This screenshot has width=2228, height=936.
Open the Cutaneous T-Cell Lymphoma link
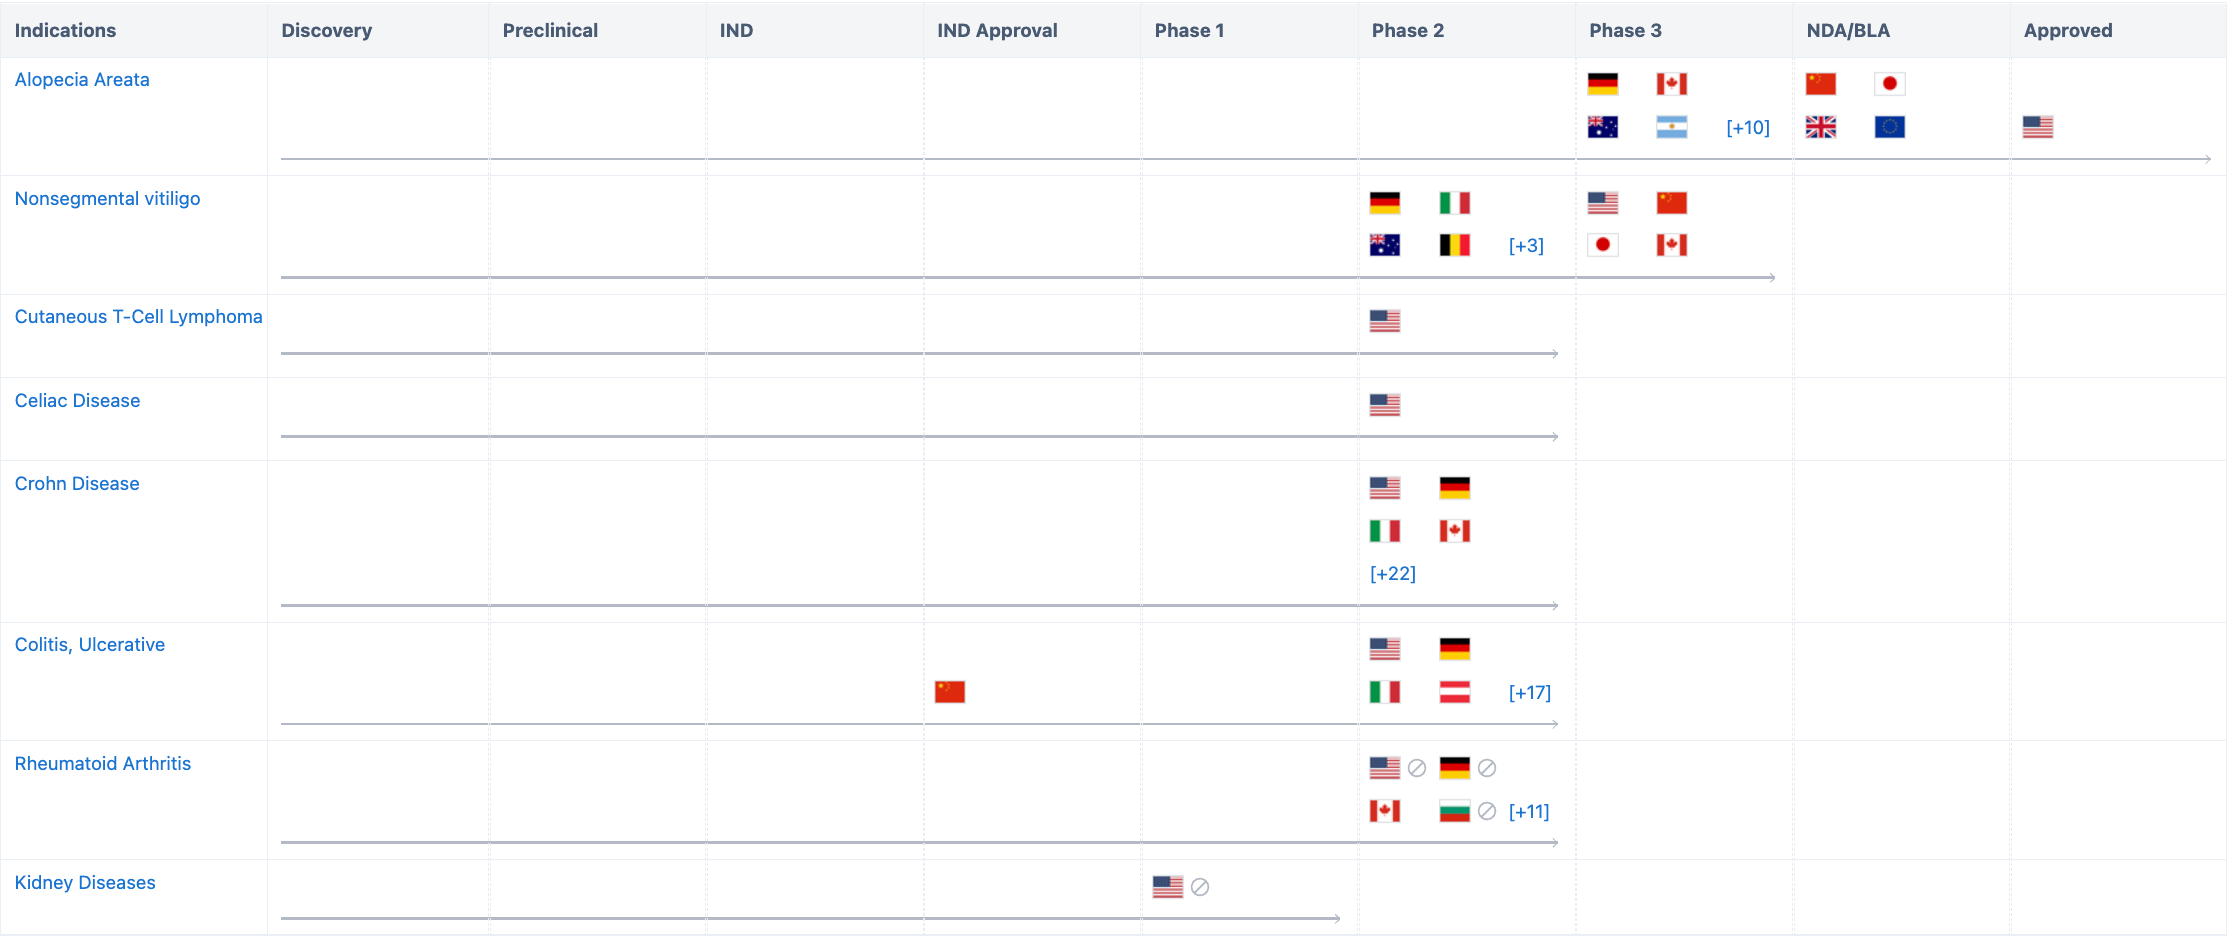point(138,317)
